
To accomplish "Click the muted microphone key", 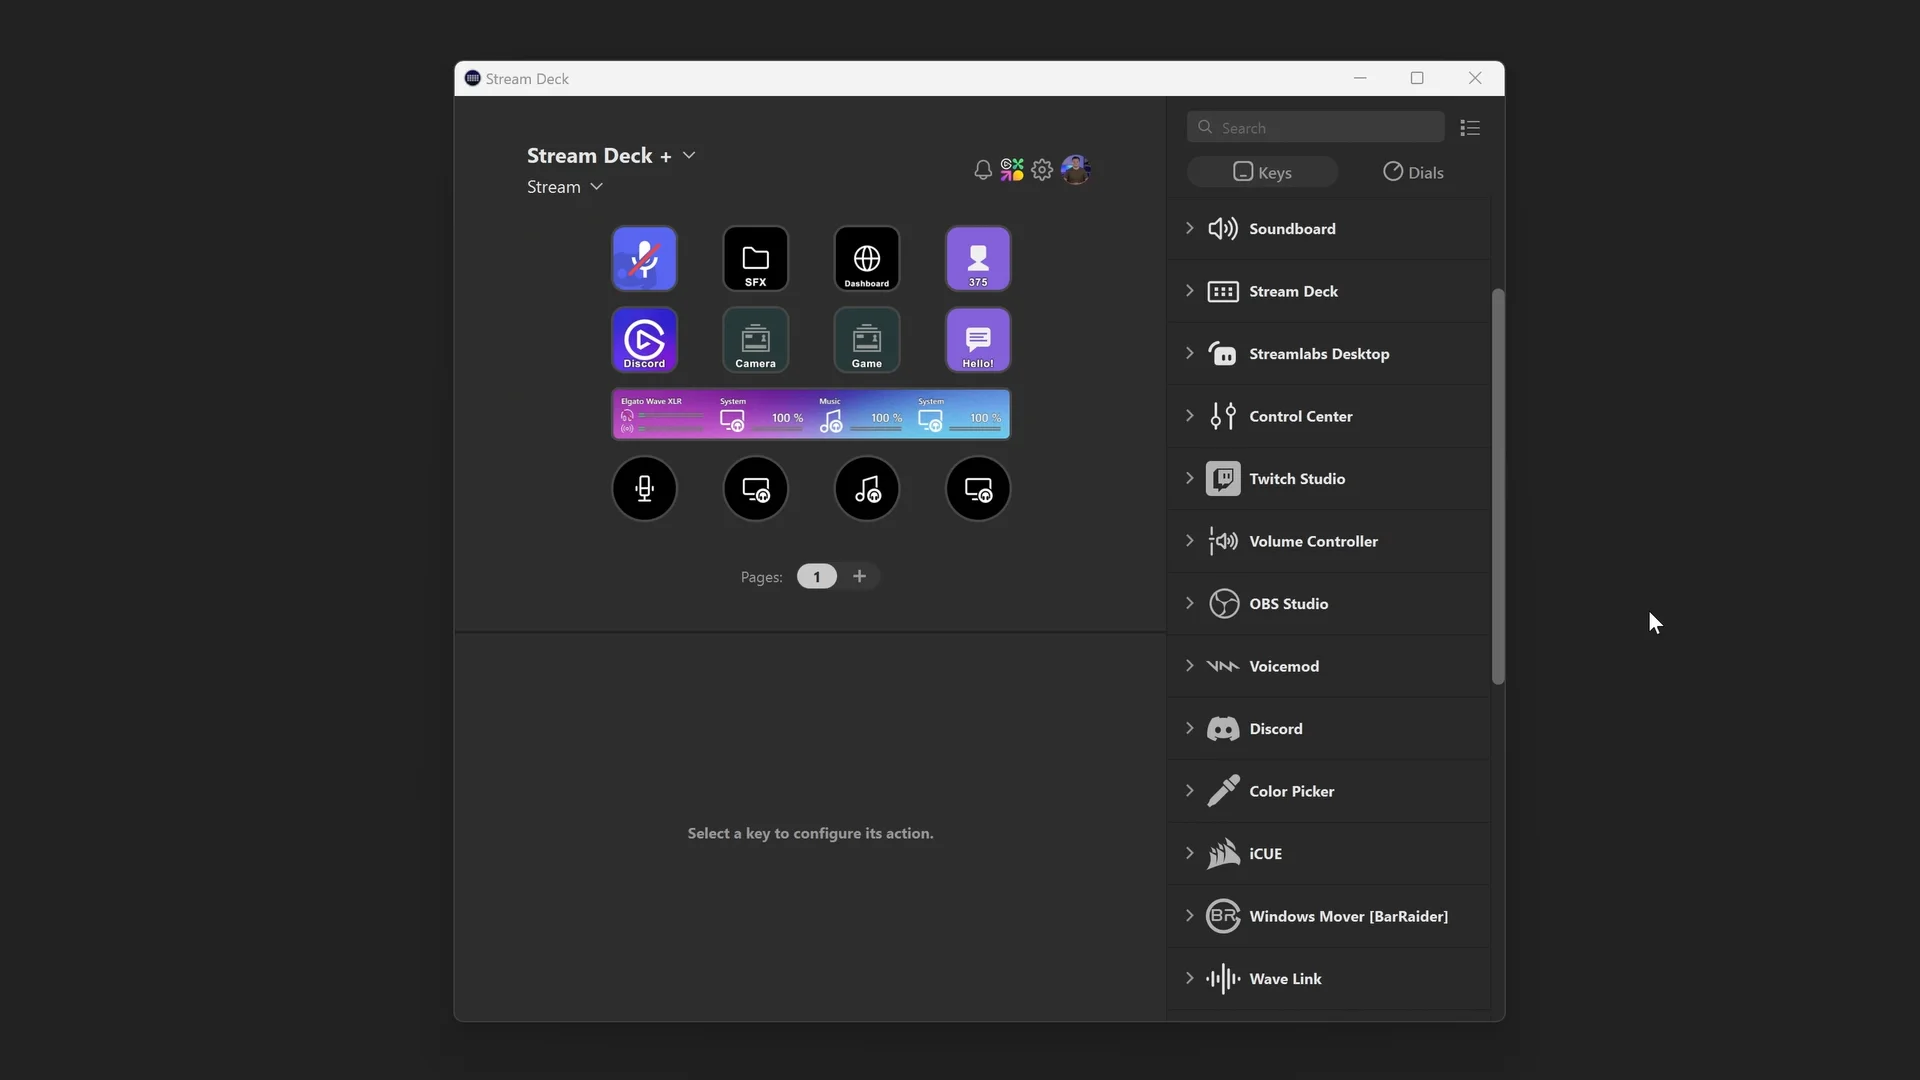I will pos(644,259).
